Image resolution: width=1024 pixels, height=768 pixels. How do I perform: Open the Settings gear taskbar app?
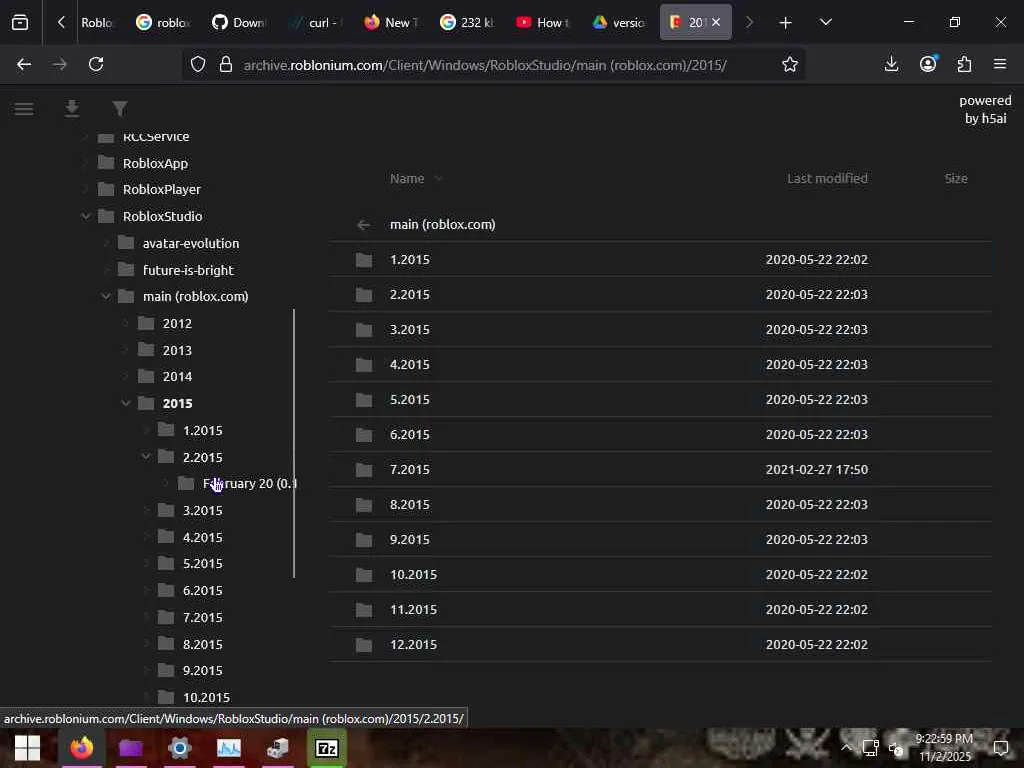[x=180, y=748]
